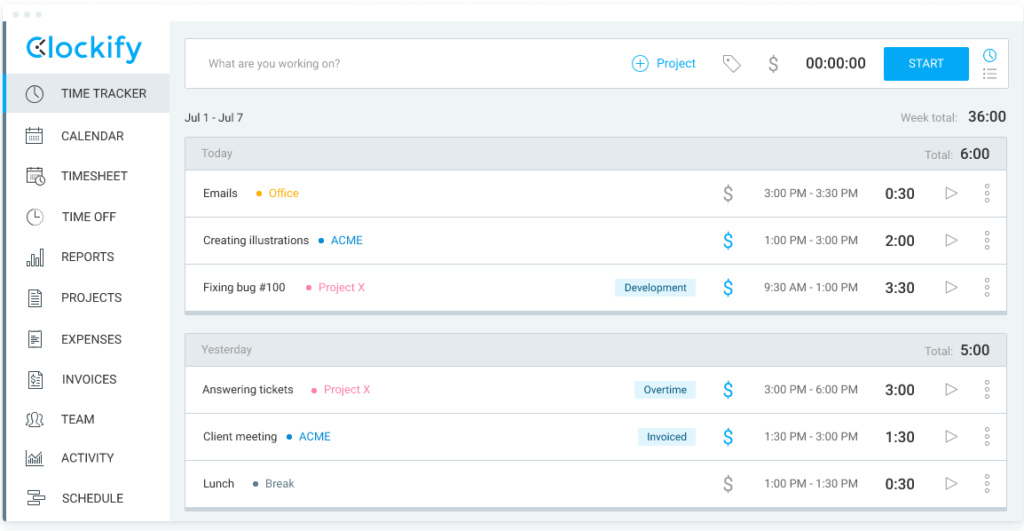Open Invoices from the sidebar

click(x=89, y=379)
